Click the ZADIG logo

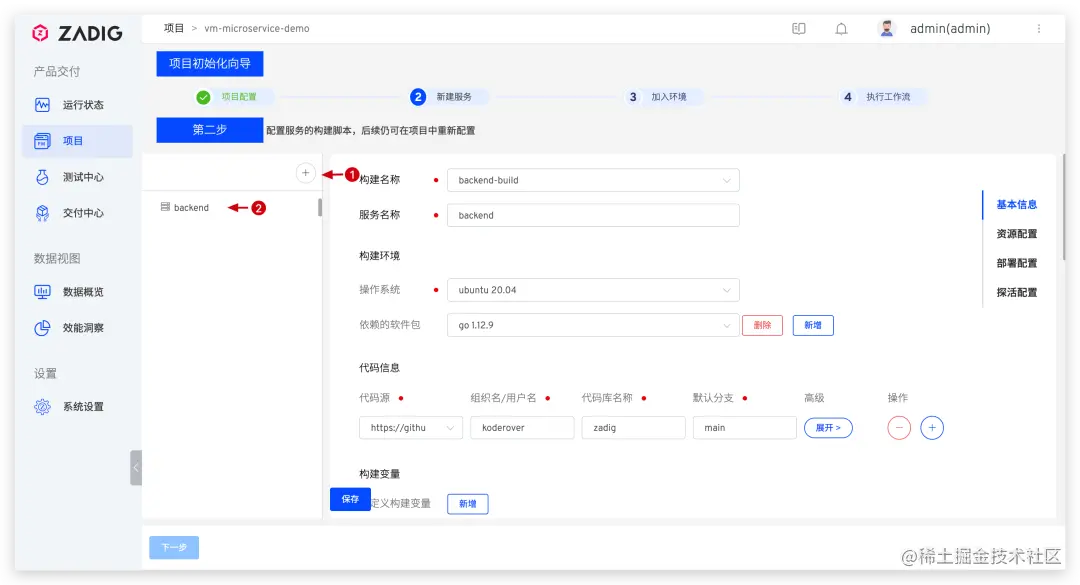click(x=77, y=32)
